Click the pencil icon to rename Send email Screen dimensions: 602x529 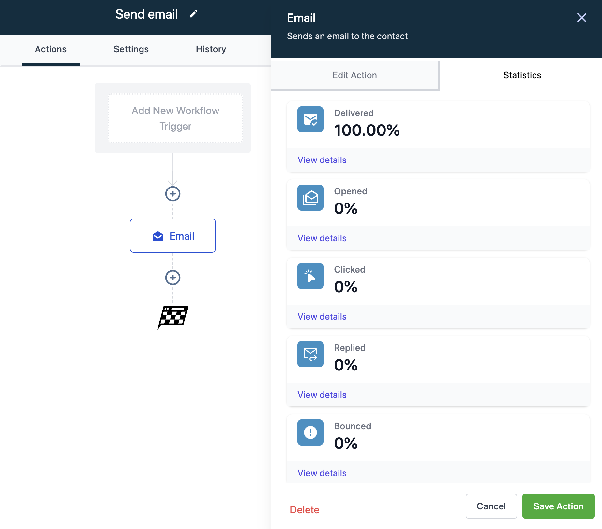194,14
